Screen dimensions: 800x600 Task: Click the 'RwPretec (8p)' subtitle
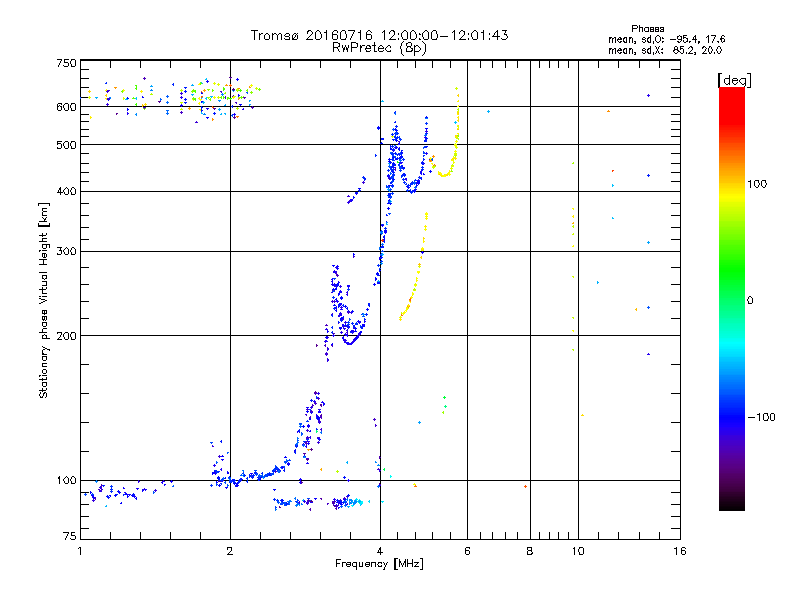coord(379,48)
